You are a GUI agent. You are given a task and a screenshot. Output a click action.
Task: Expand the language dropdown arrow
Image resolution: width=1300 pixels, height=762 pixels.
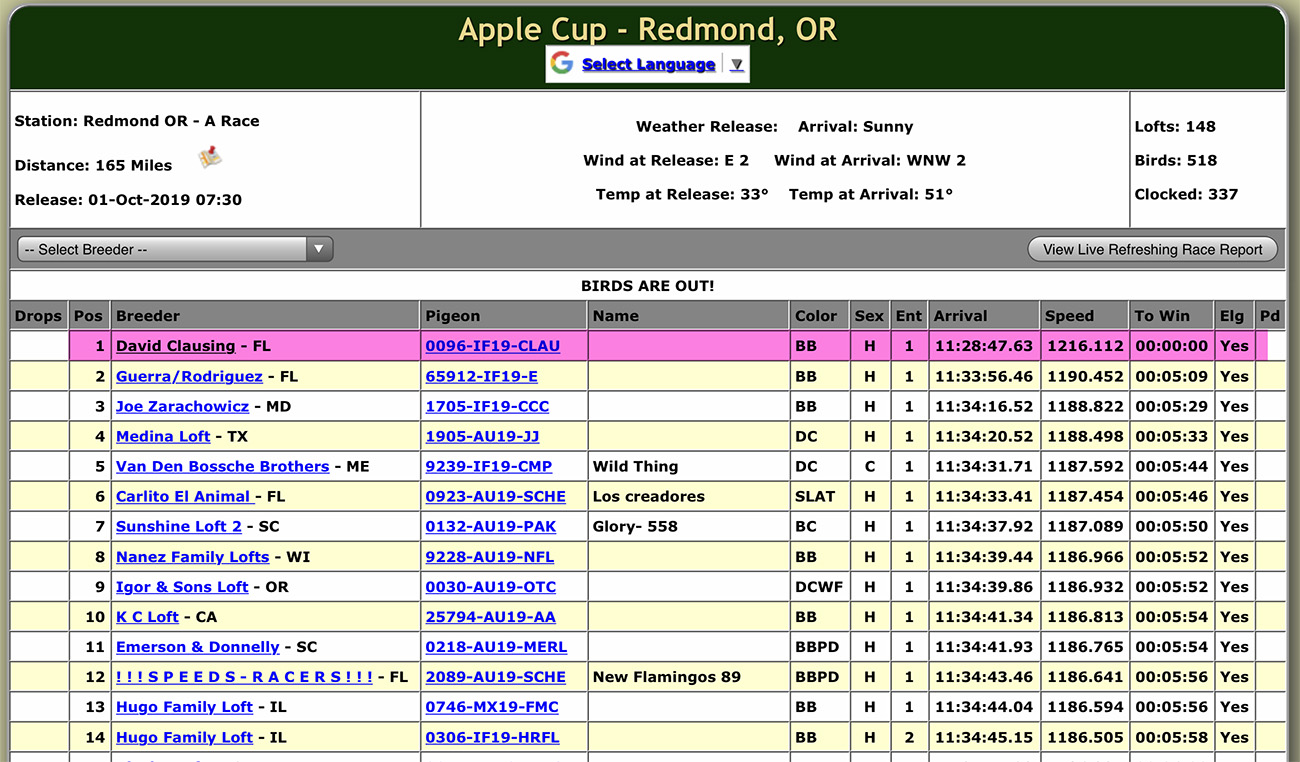(x=737, y=65)
